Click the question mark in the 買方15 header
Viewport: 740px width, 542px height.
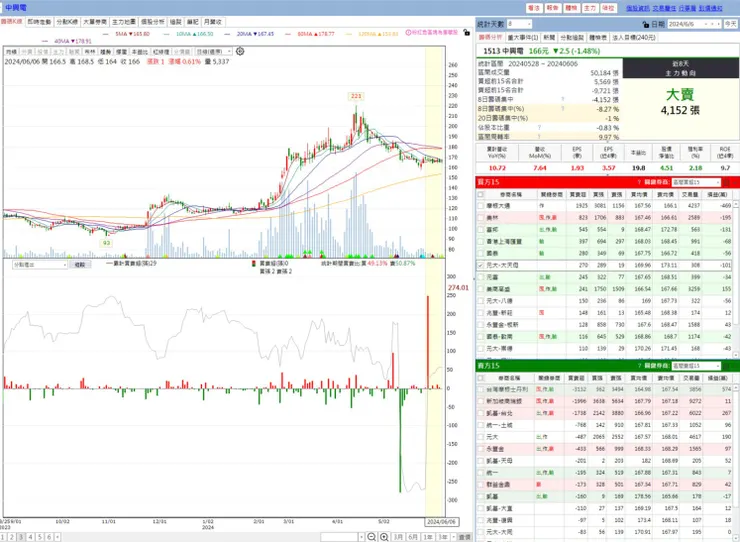click(639, 182)
